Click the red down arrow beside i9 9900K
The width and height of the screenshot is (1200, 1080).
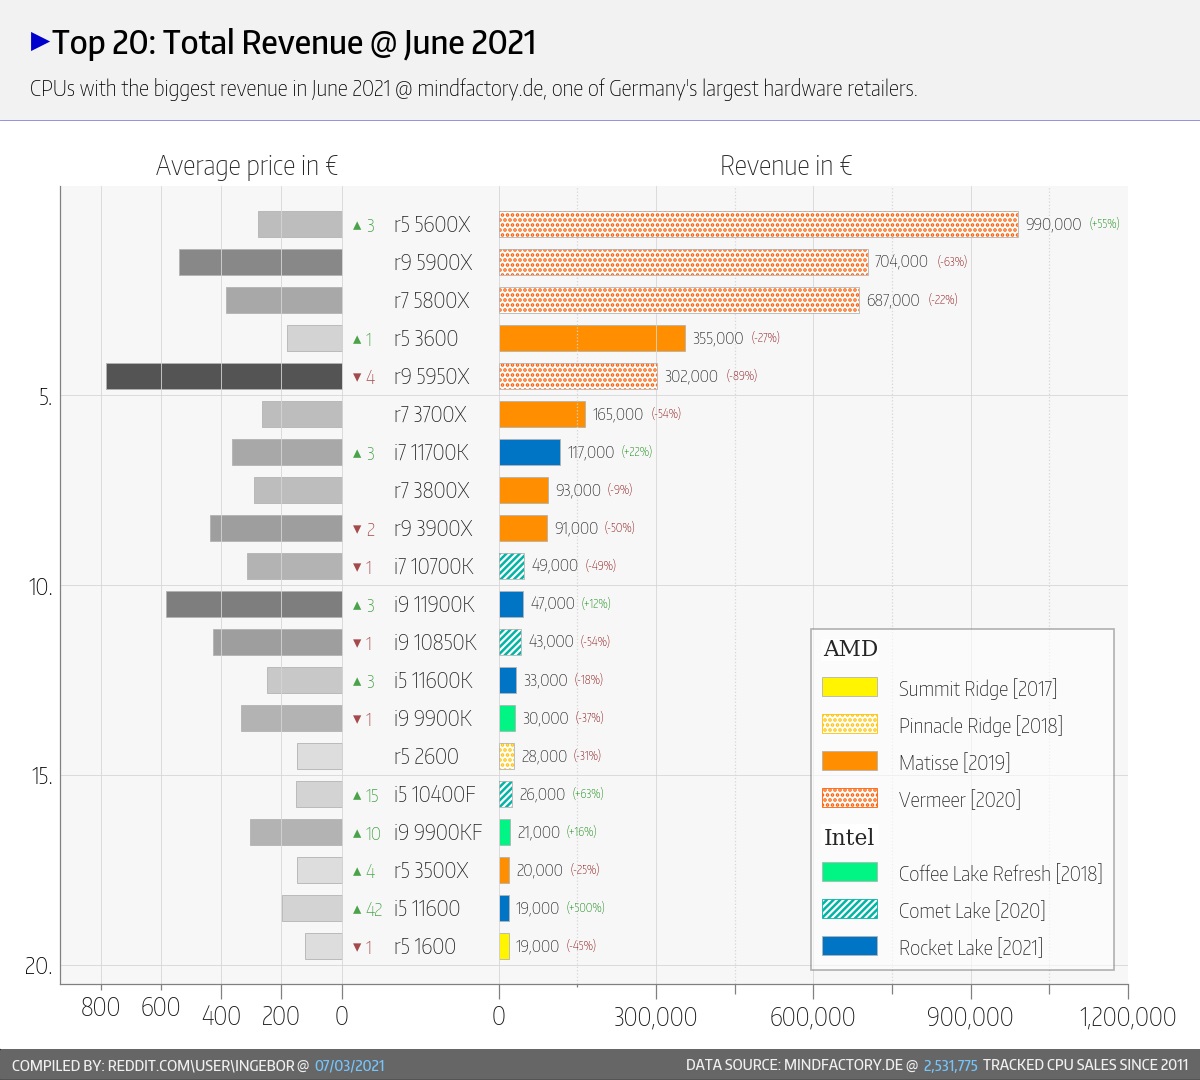click(x=357, y=719)
